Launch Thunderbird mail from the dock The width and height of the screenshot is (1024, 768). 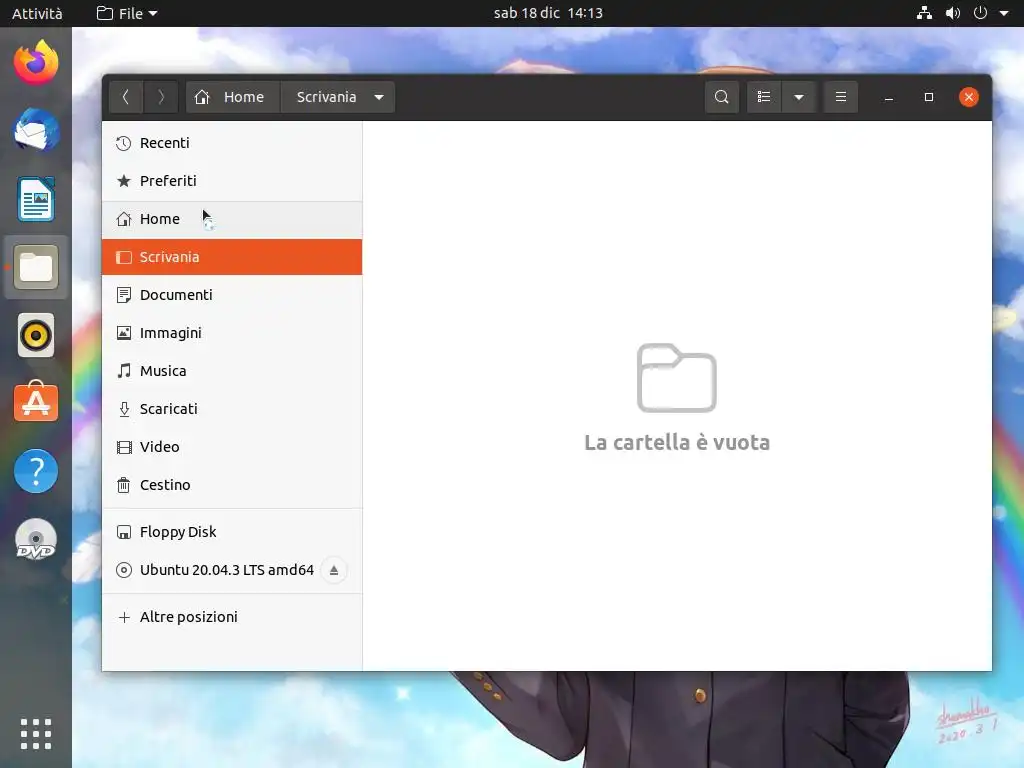[36, 131]
